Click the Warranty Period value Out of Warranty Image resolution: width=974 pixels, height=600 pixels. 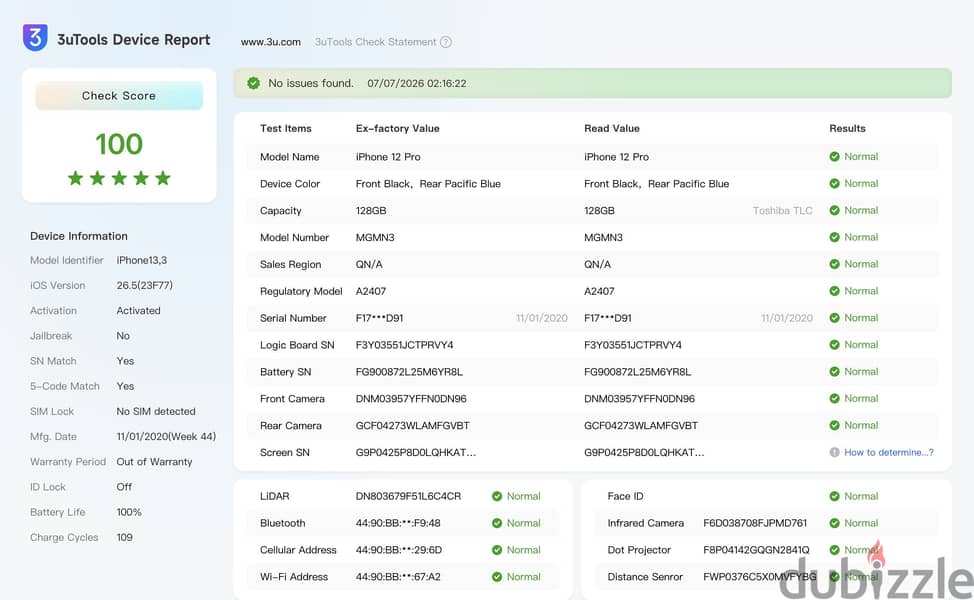154,462
